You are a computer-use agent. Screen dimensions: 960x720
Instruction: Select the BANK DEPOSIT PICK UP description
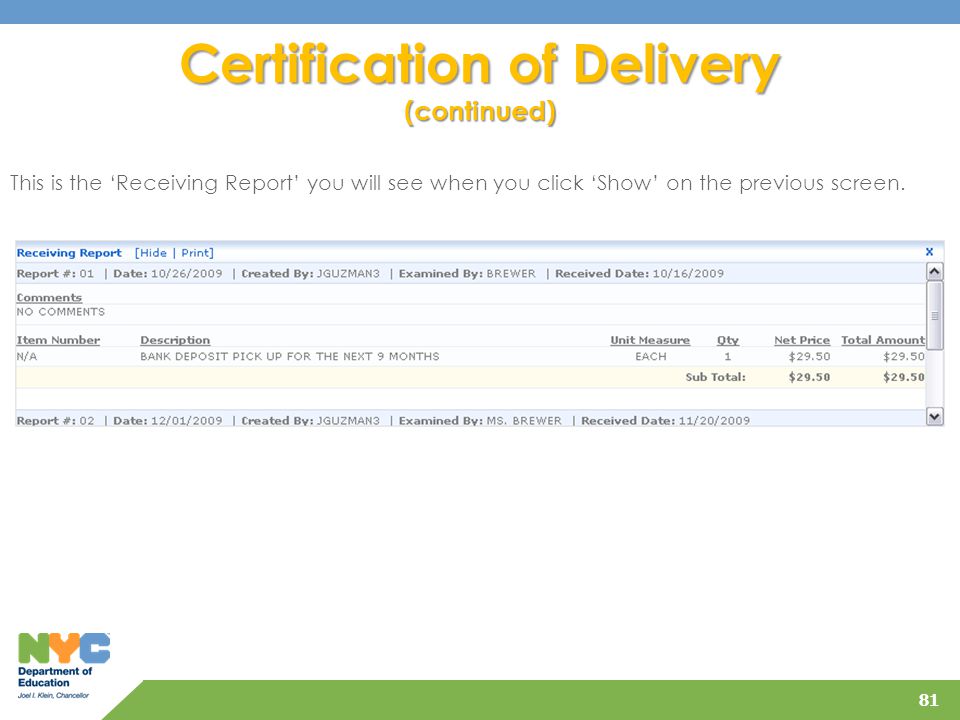290,356
